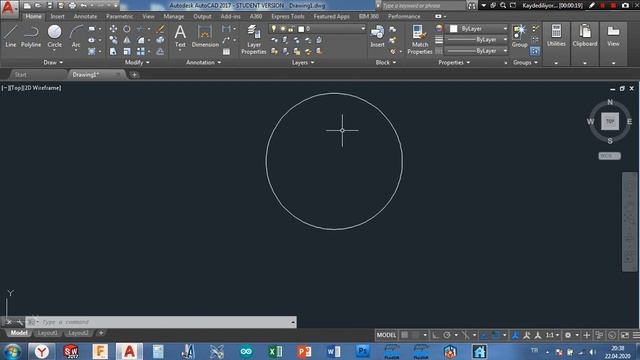The image size is (640, 360).
Task: Open the Insert ribbon tab
Action: pyautogui.click(x=57, y=17)
